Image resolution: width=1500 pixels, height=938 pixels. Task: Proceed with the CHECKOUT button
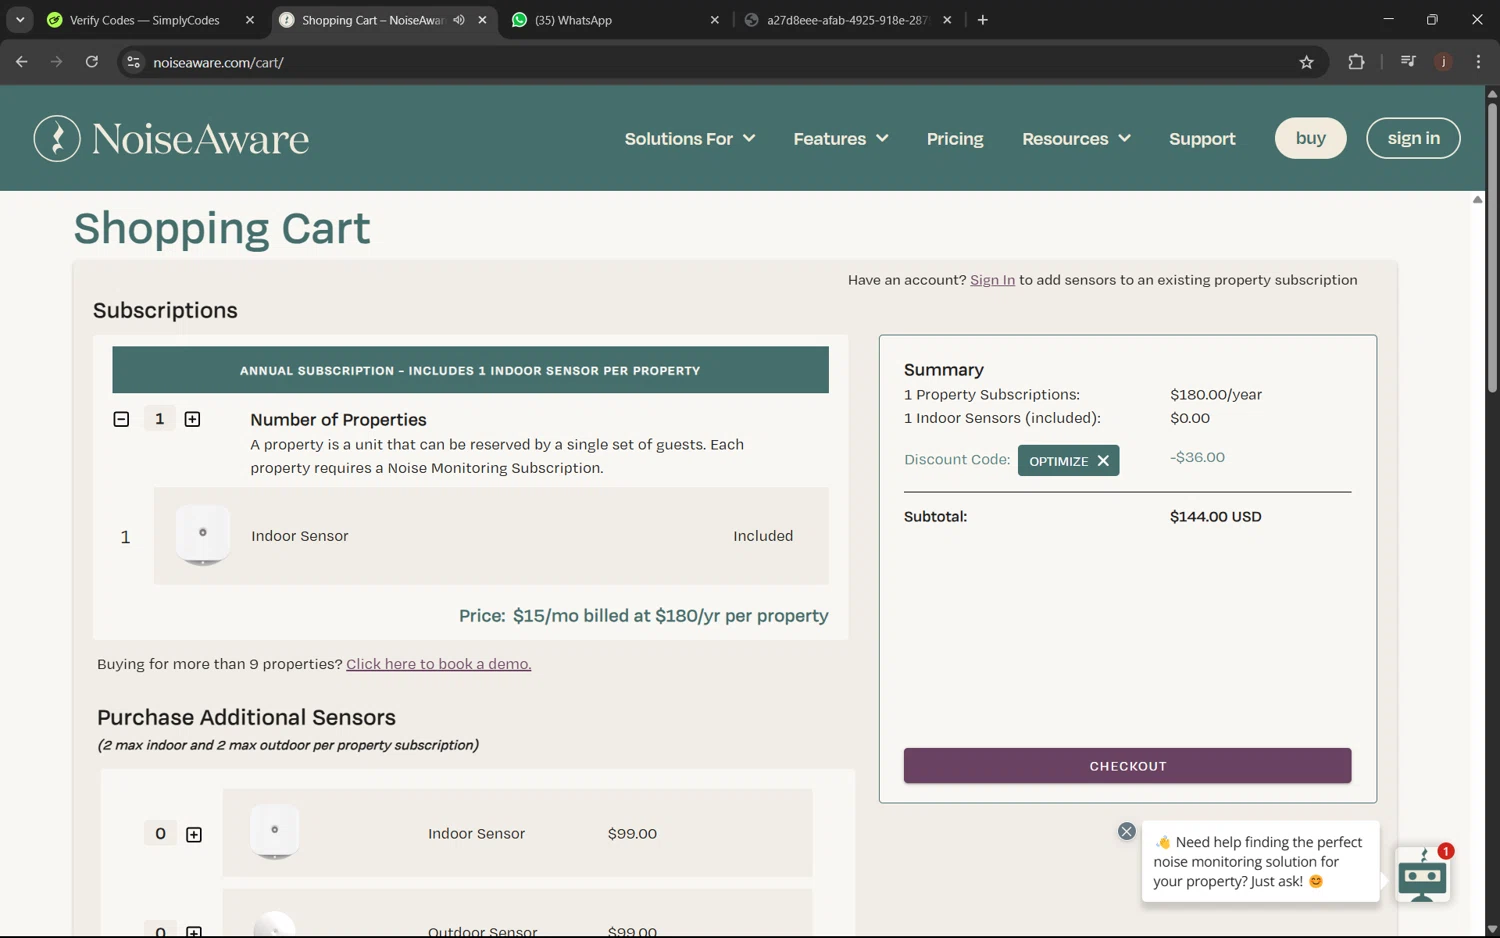point(1127,766)
